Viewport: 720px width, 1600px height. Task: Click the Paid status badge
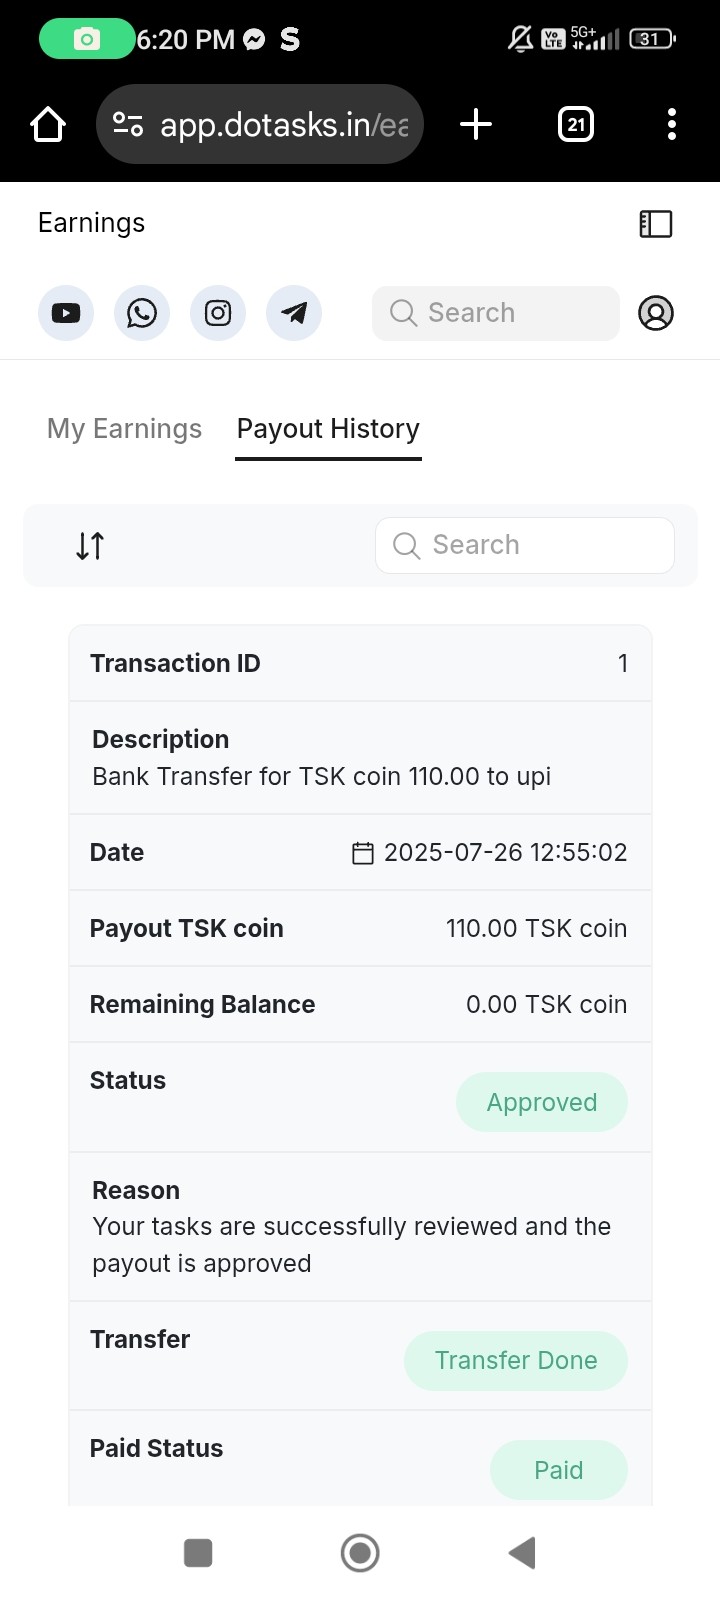click(558, 1470)
